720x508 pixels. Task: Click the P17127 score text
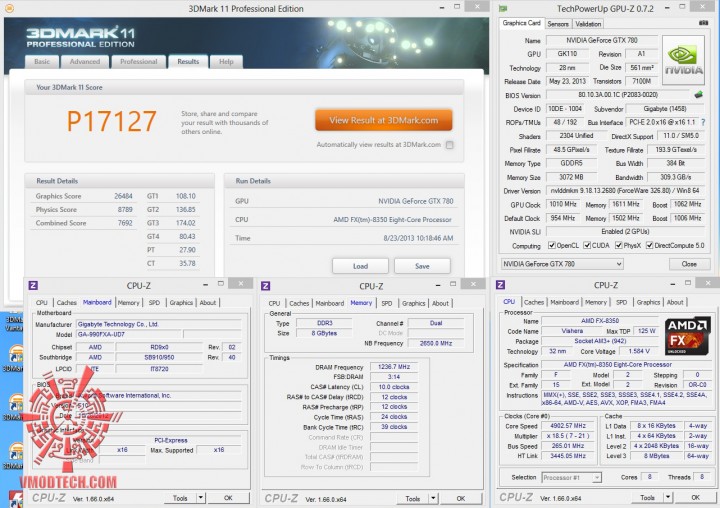coord(112,121)
